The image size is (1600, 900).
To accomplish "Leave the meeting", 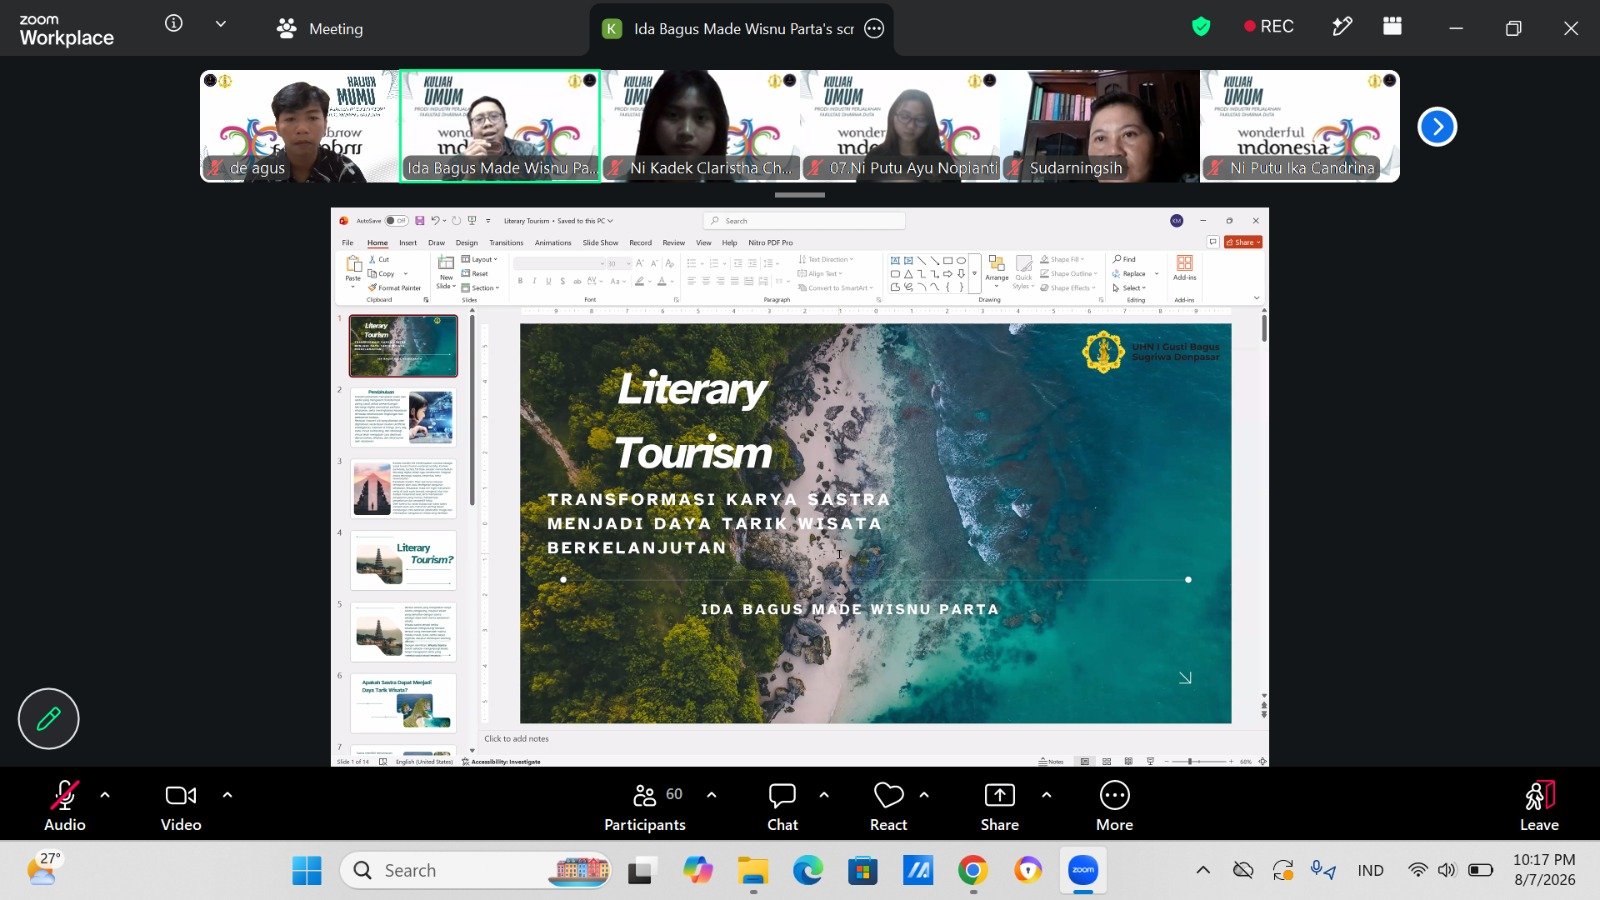I will pyautogui.click(x=1539, y=806).
